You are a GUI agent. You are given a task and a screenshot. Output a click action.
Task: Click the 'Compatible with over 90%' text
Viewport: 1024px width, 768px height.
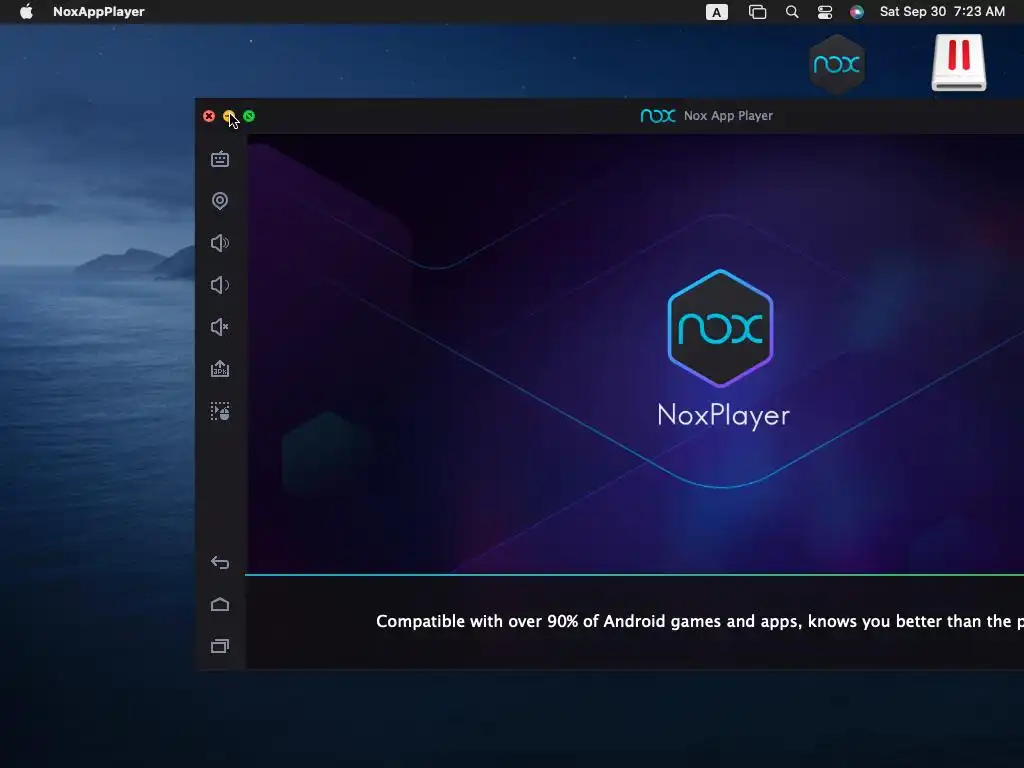[x=699, y=621]
